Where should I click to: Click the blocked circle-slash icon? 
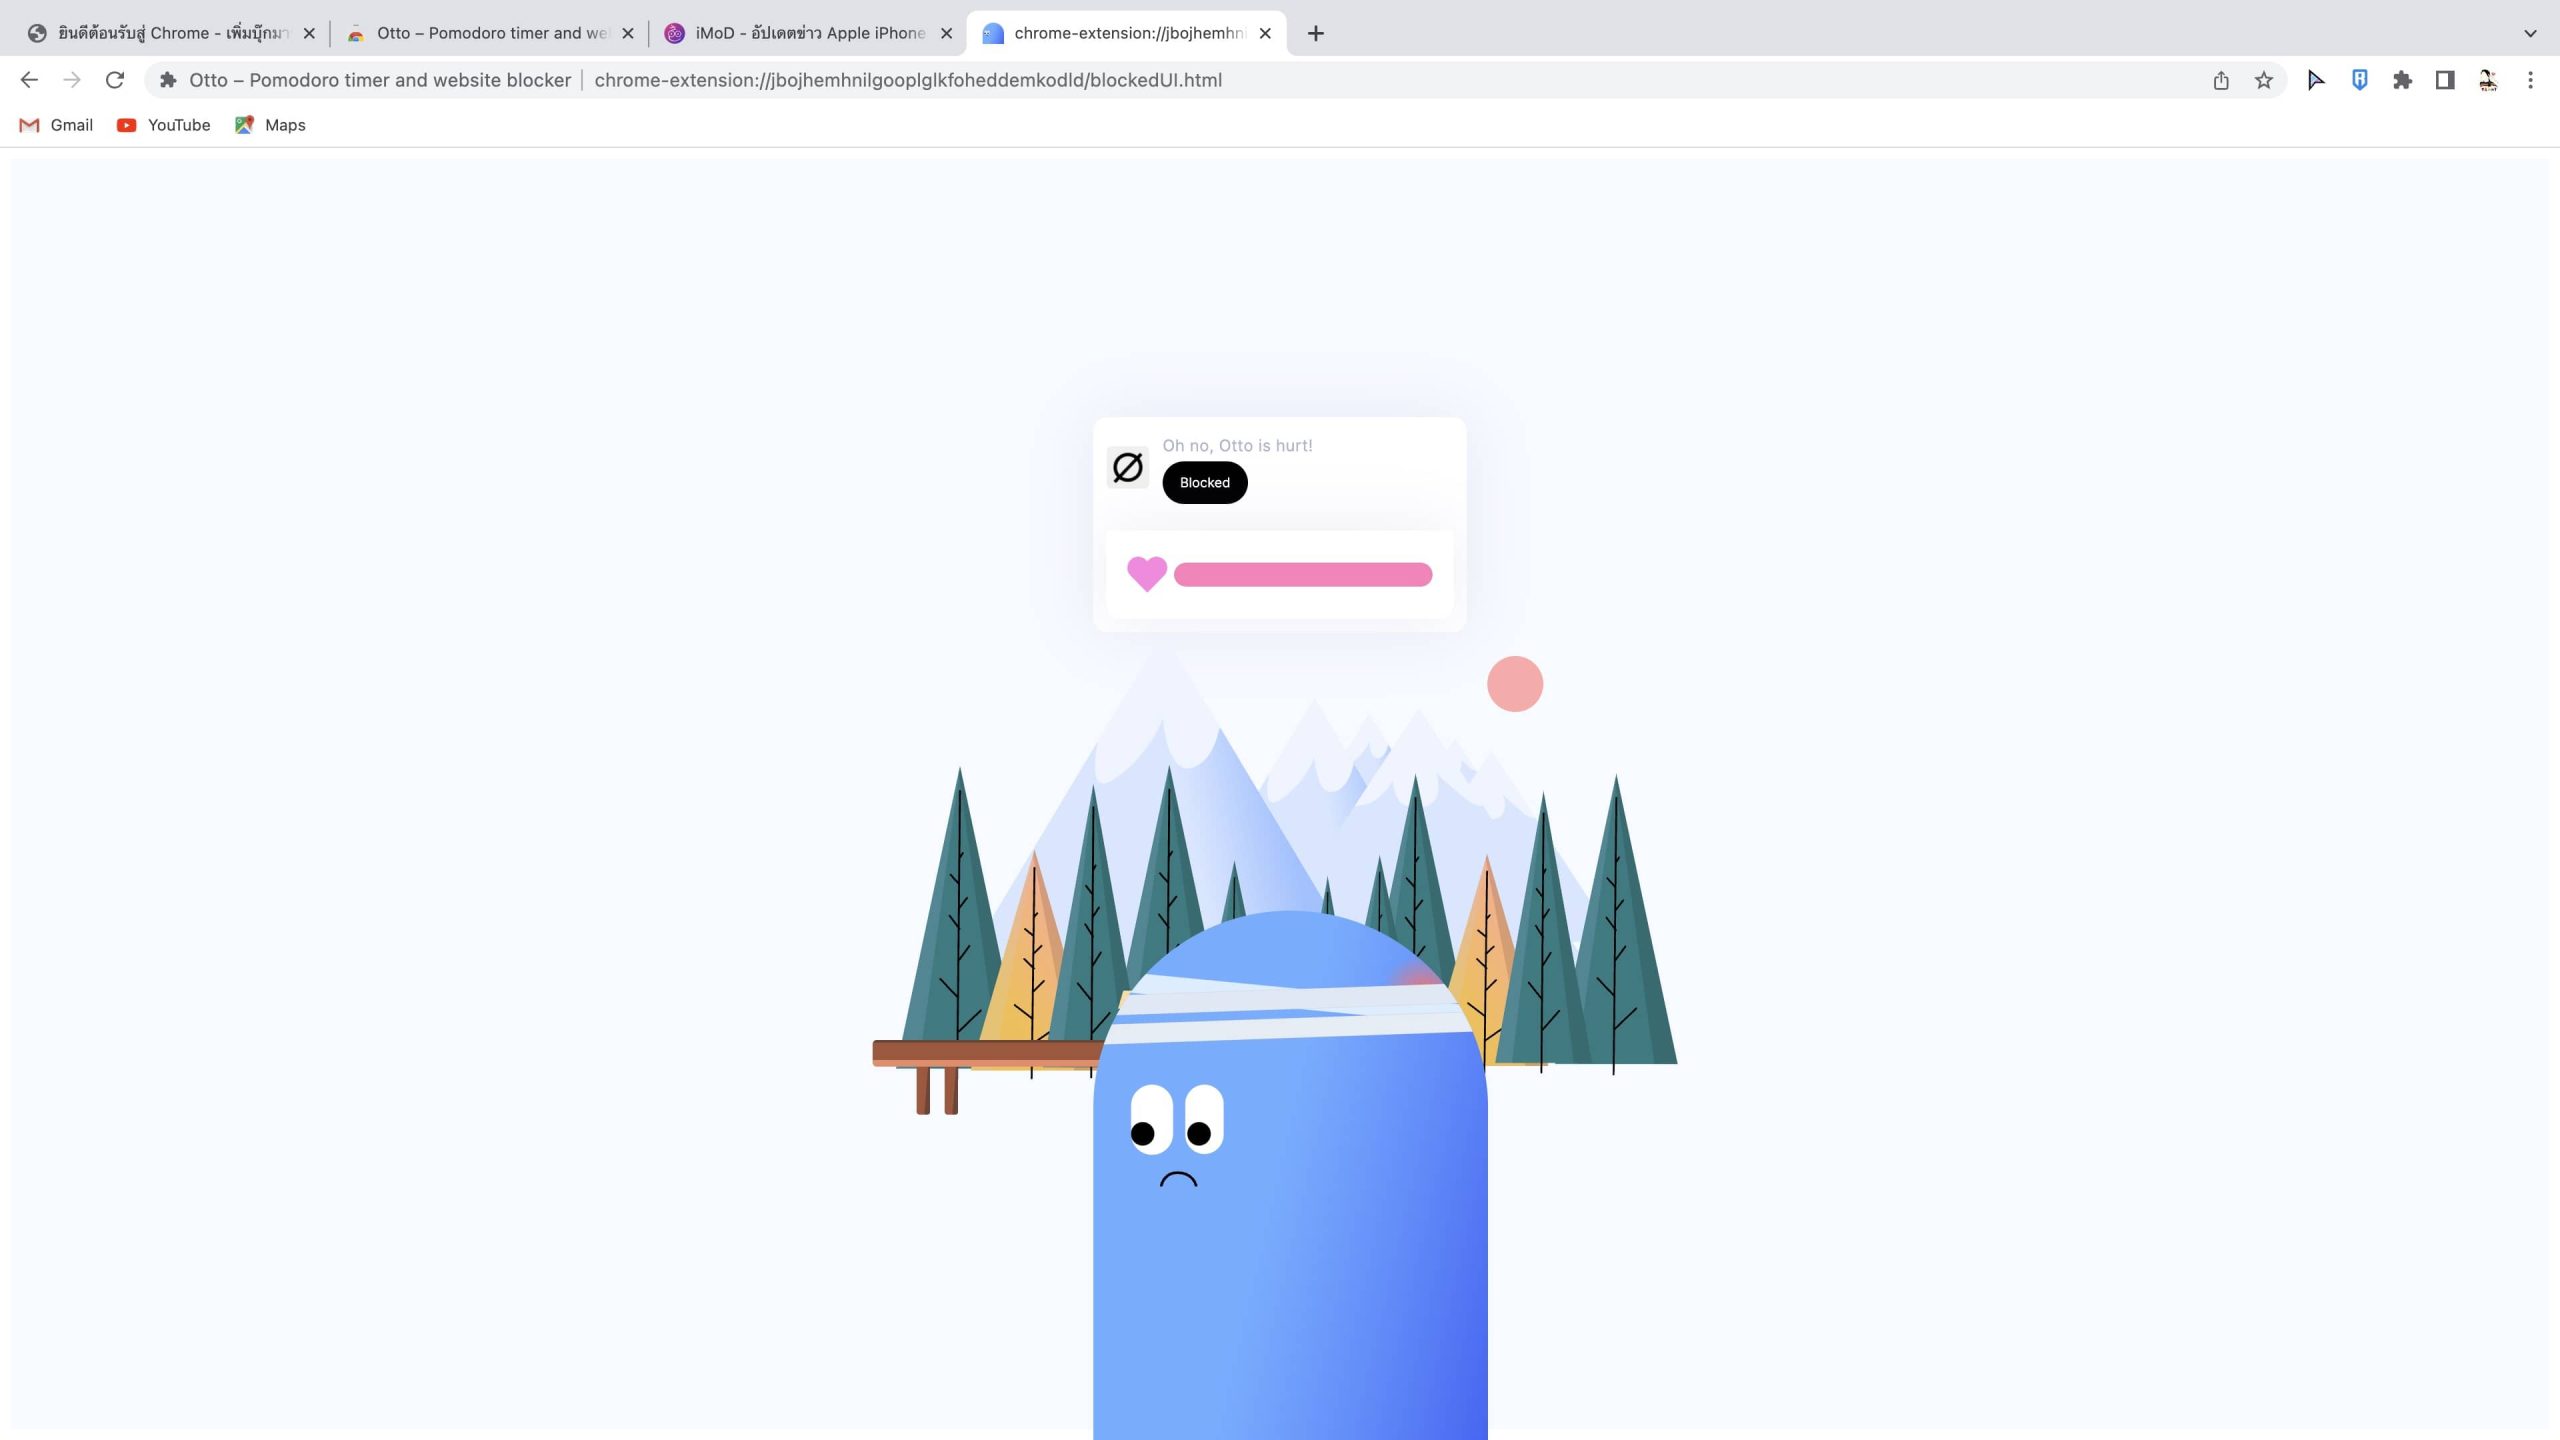[x=1128, y=467]
